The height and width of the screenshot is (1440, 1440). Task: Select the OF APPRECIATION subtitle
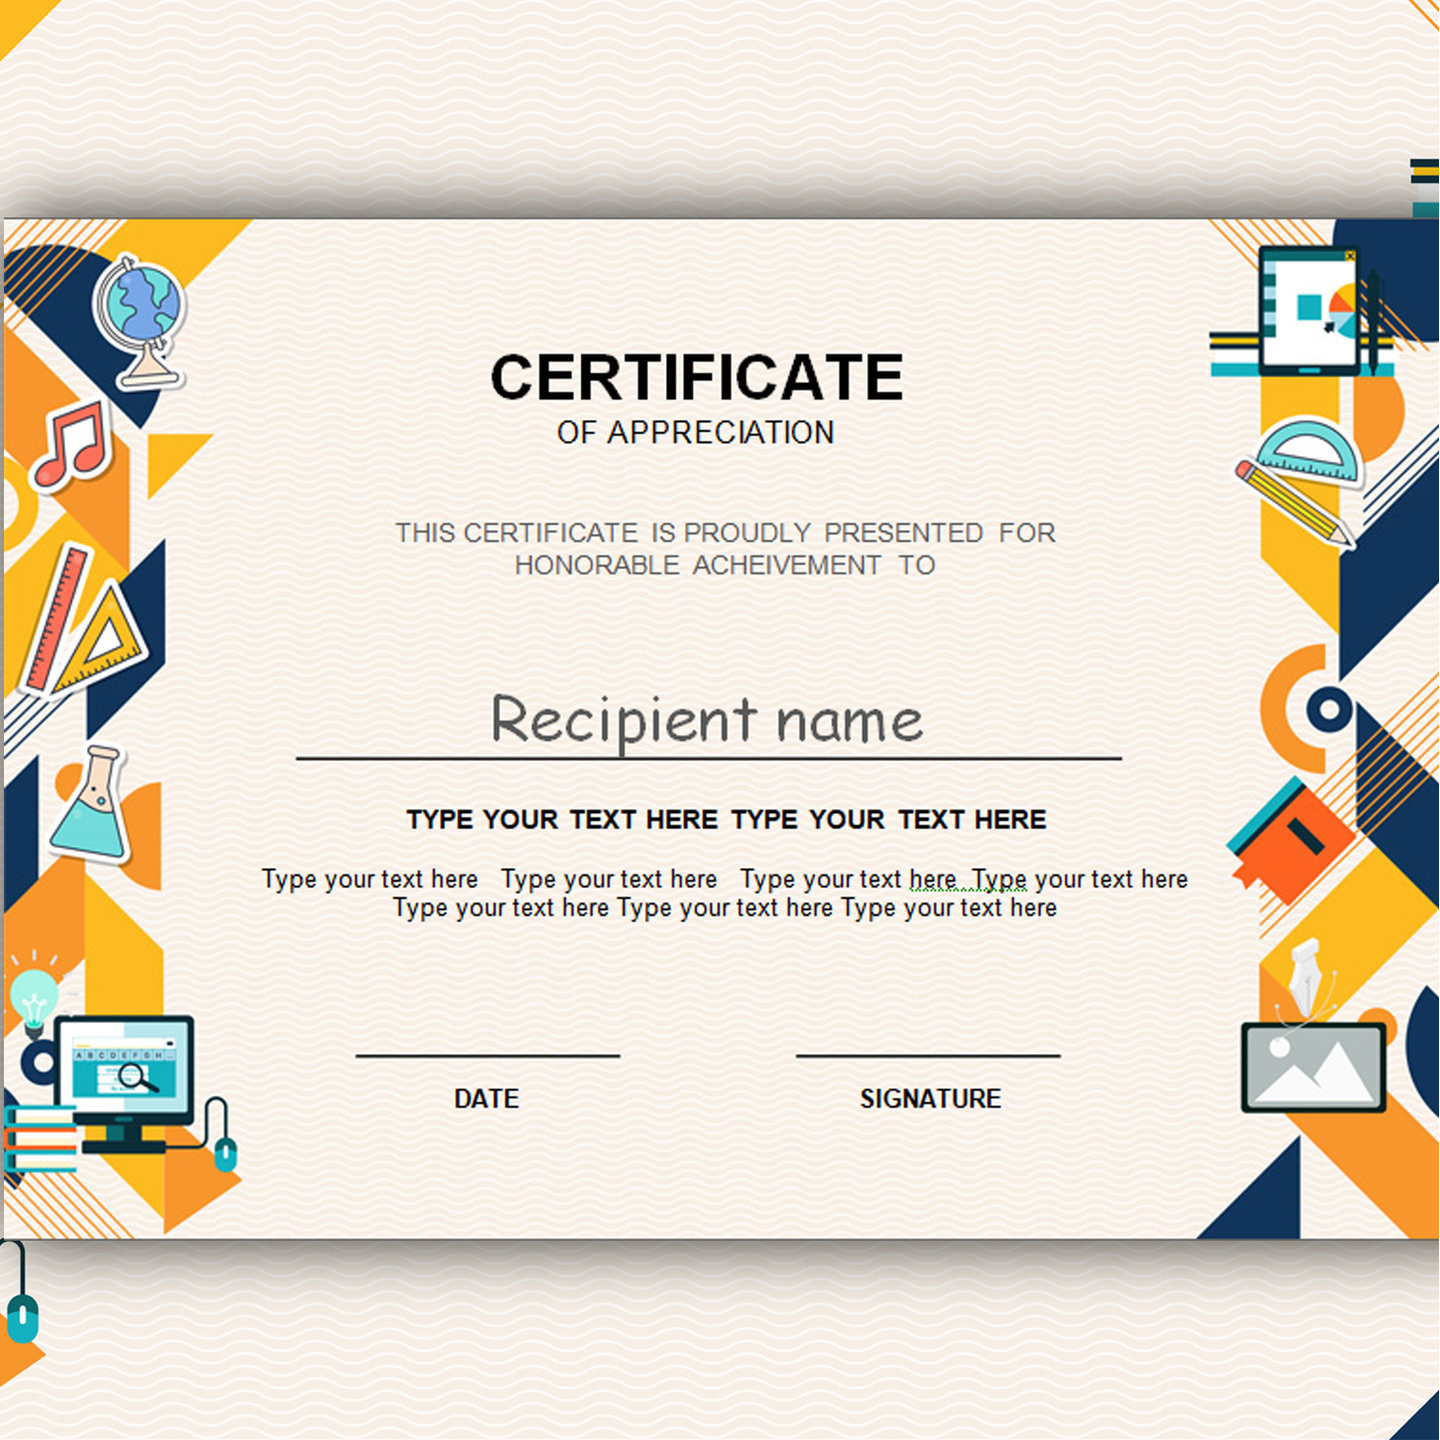(x=695, y=432)
